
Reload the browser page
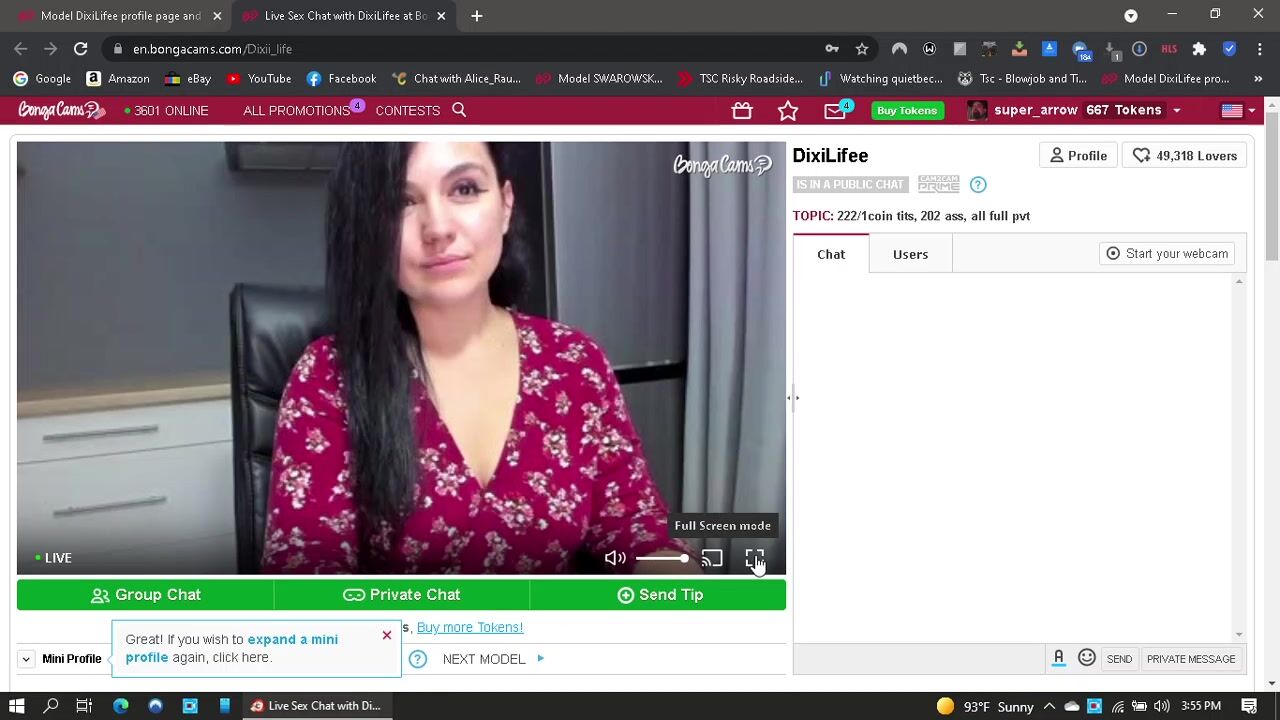click(x=81, y=48)
